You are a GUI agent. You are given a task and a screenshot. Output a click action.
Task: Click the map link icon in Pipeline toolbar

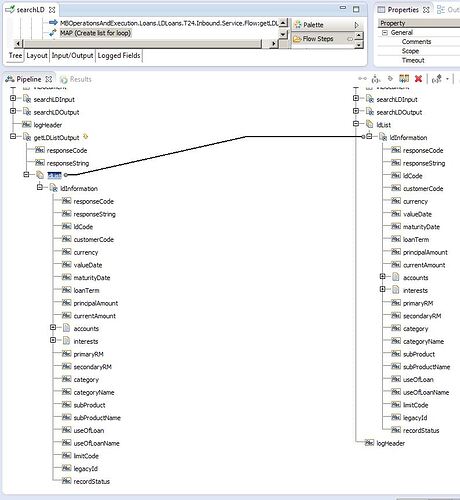pos(362,79)
